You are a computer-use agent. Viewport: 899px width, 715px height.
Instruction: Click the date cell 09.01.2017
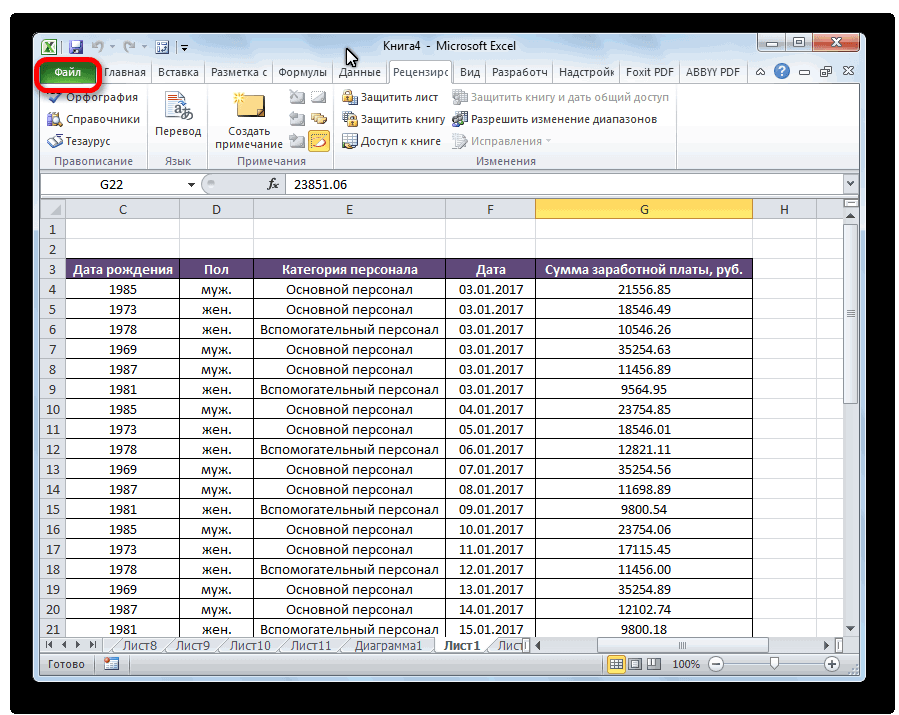coord(491,510)
